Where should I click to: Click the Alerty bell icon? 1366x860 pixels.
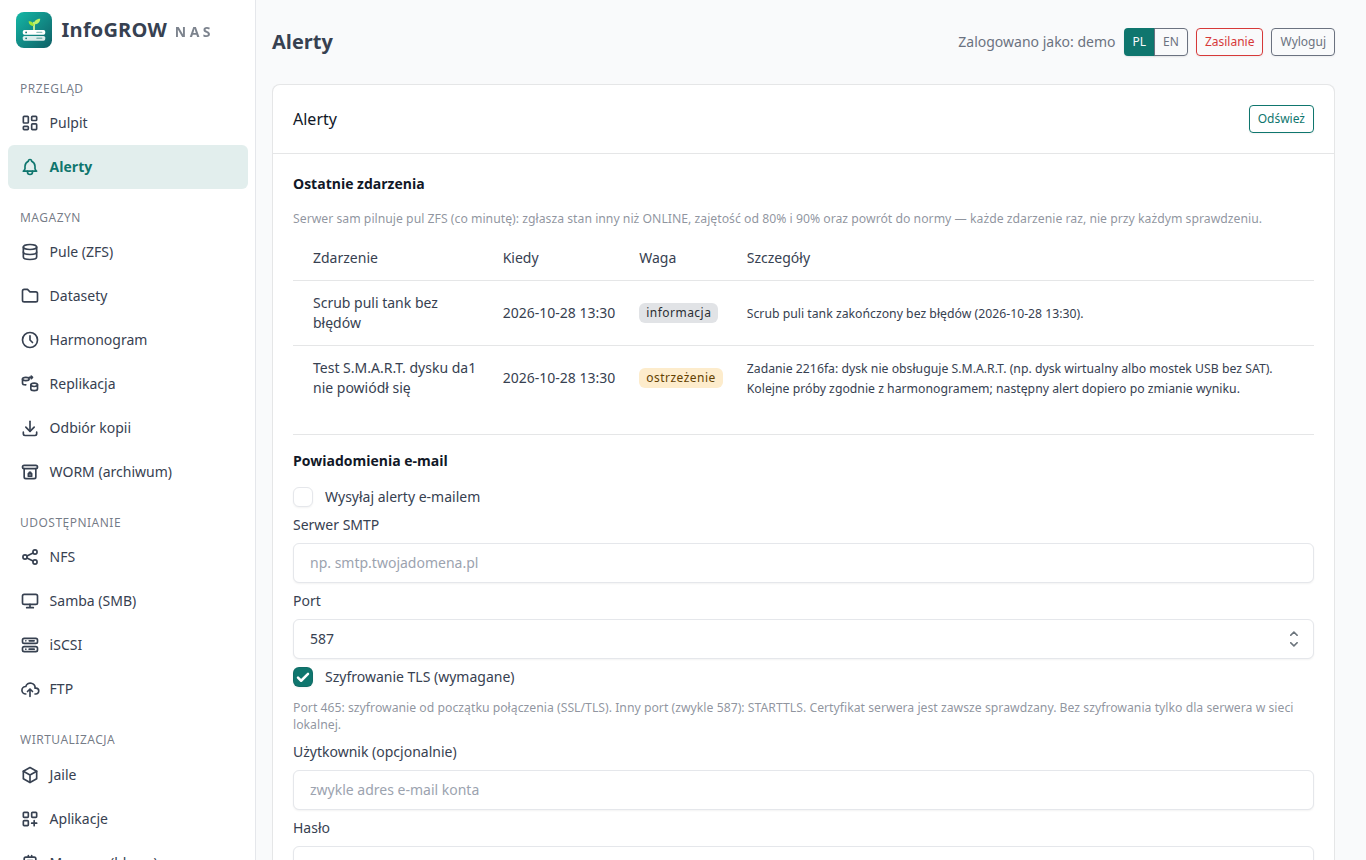[x=30, y=167]
